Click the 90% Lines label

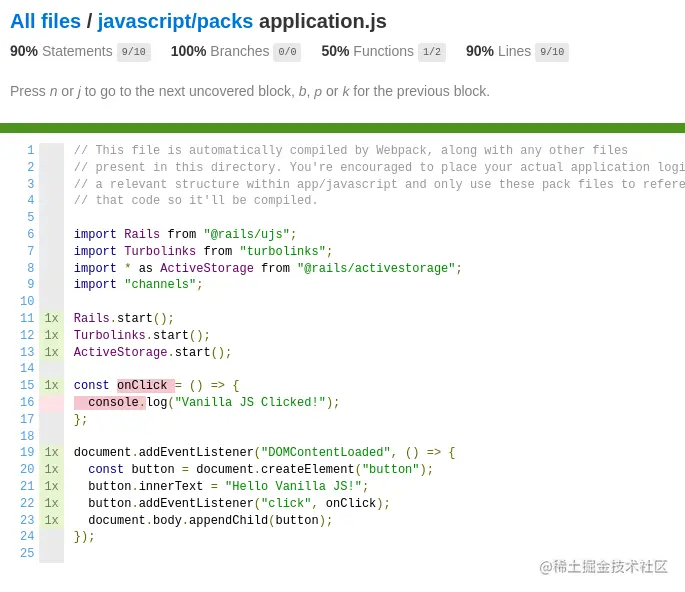click(x=498, y=52)
